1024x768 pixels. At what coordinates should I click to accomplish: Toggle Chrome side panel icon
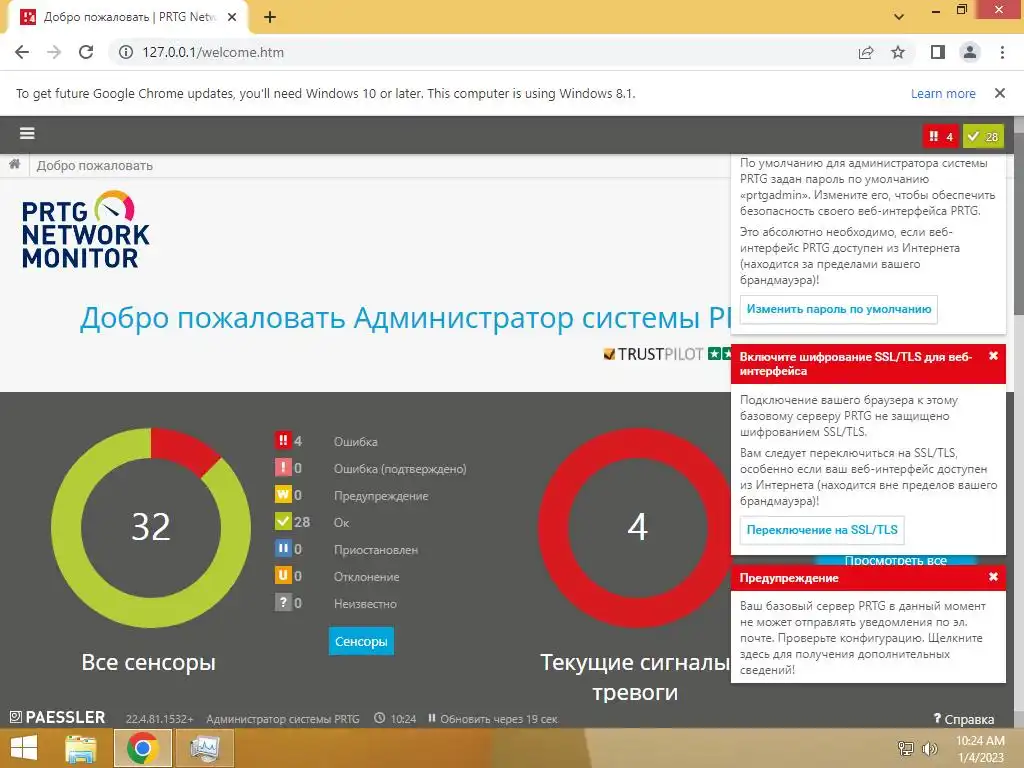point(938,52)
